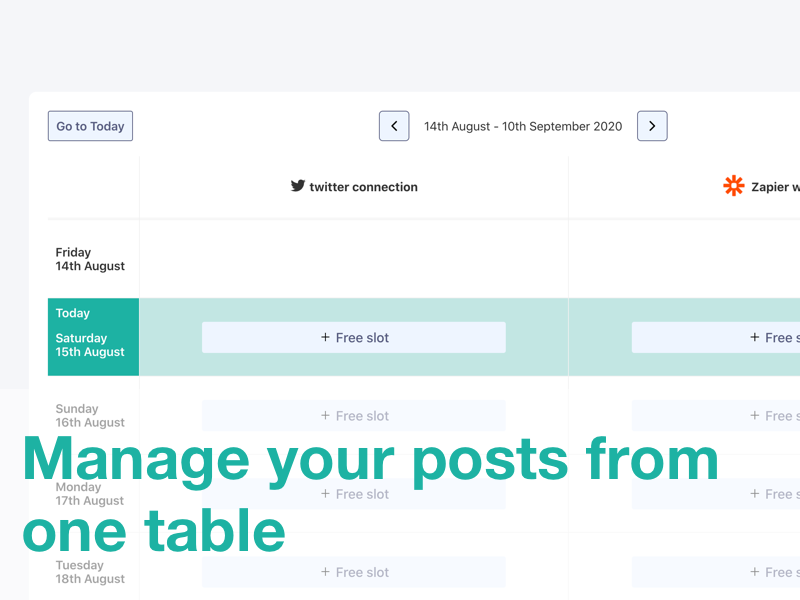Add post to Saturday twitter Free slot
800x600 pixels.
(354, 338)
